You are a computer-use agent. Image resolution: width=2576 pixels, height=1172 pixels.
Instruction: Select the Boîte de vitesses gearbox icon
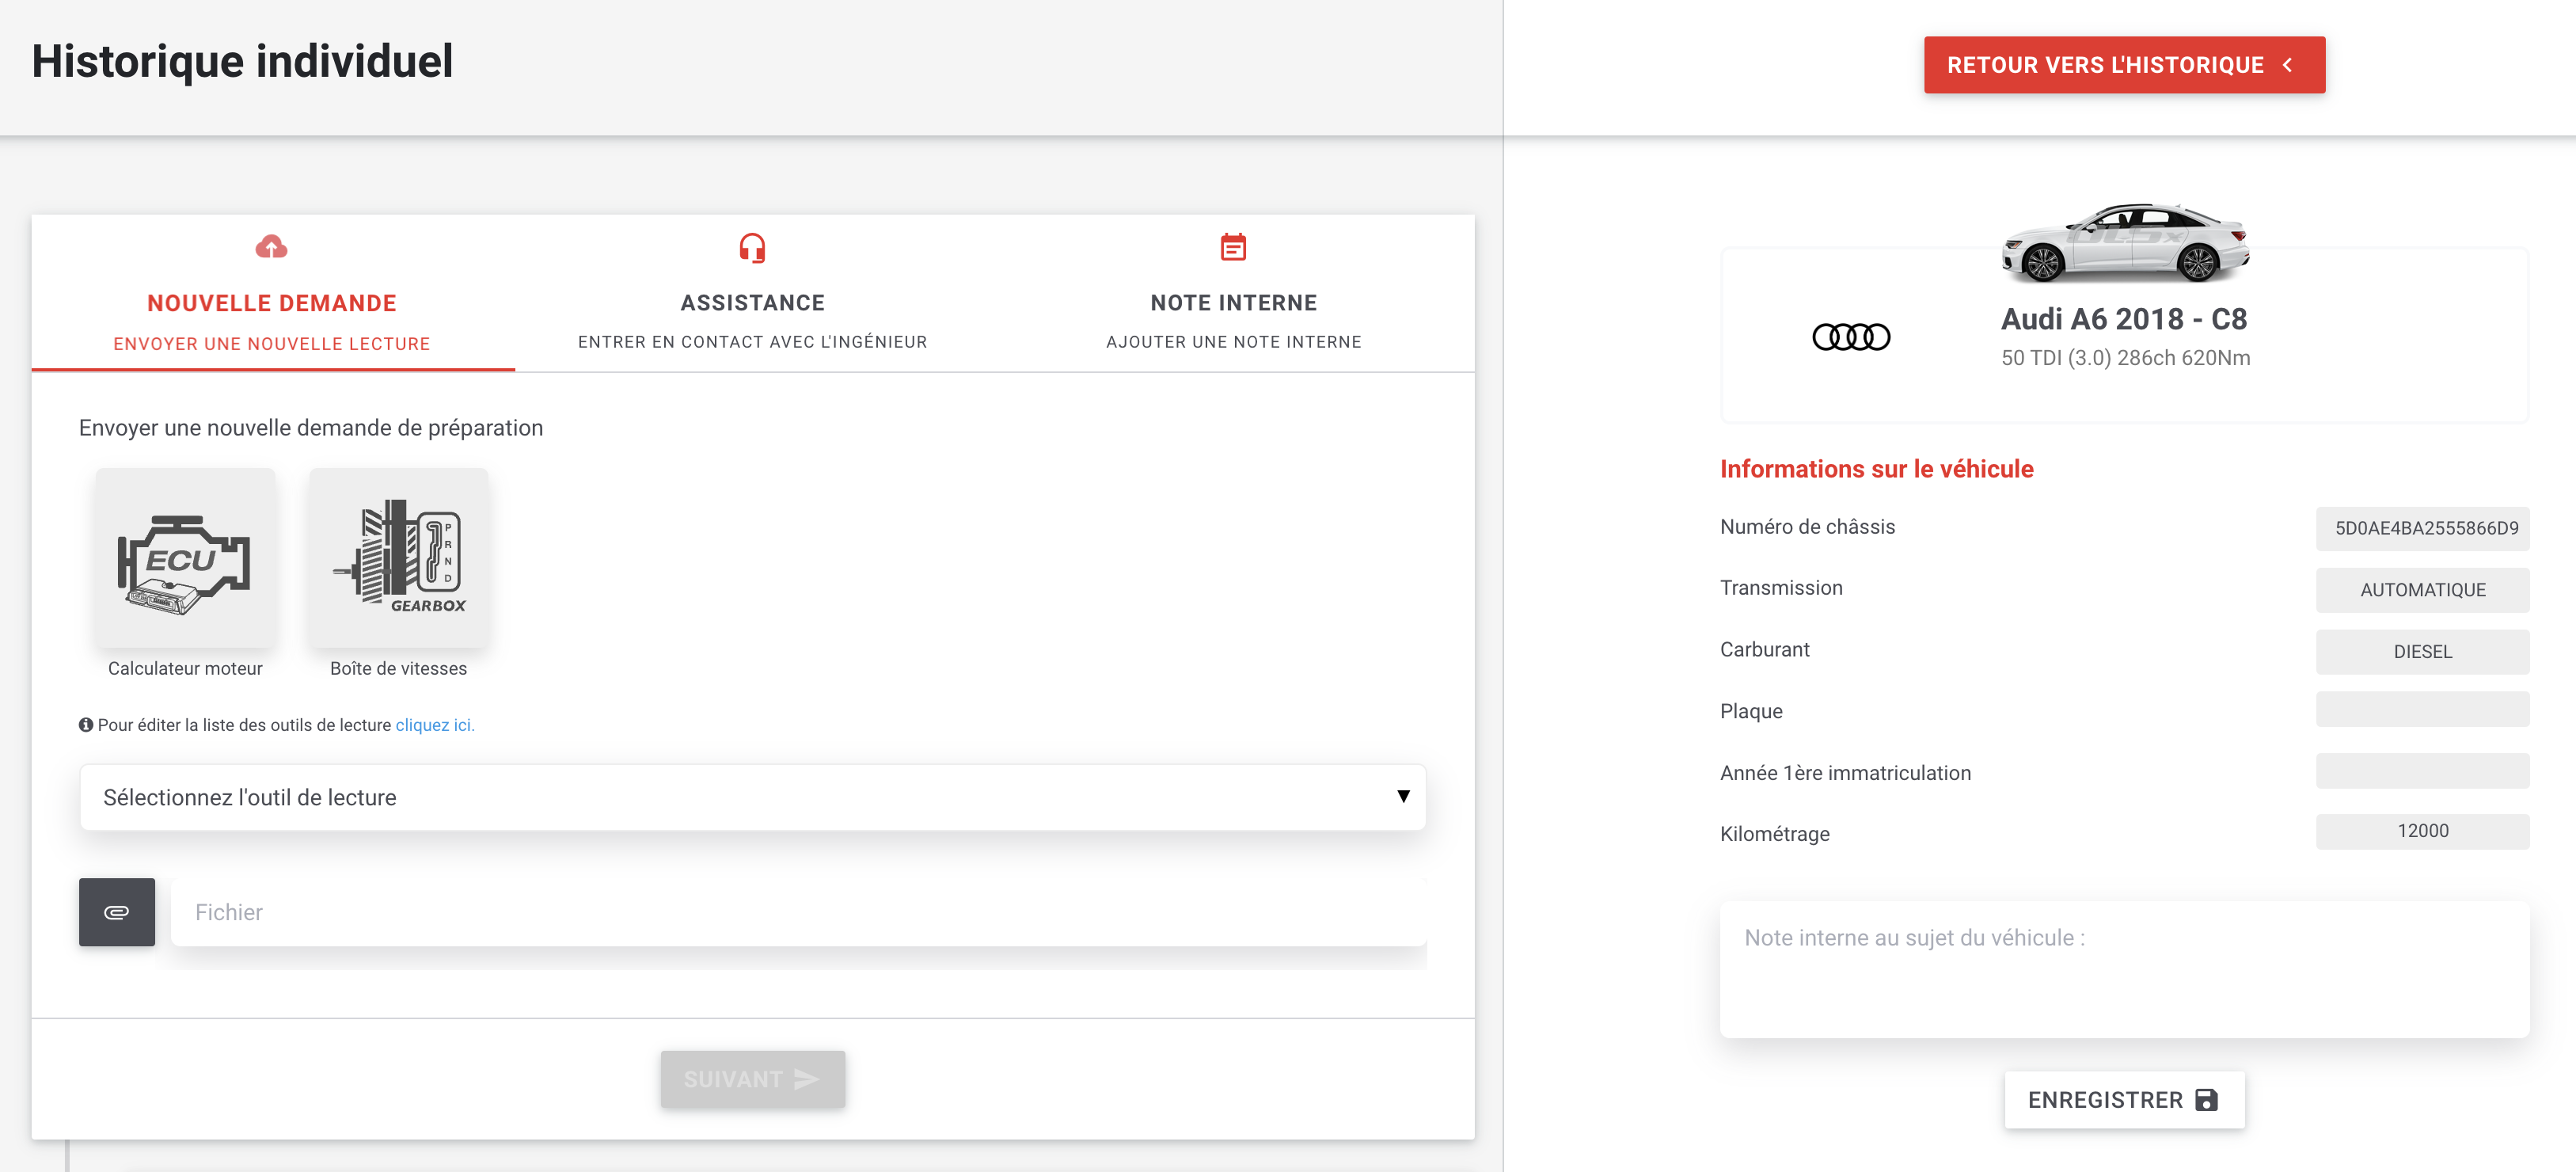point(398,560)
